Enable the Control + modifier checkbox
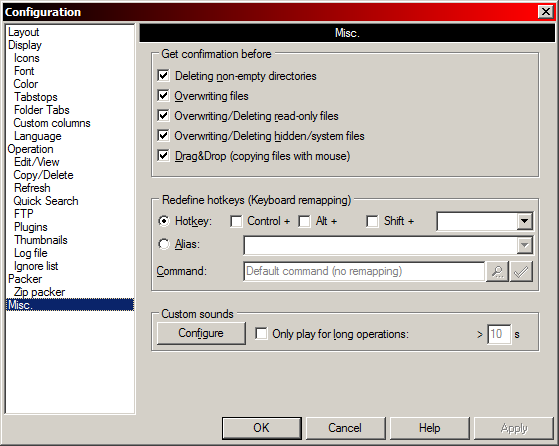The width and height of the screenshot is (559, 446). (x=236, y=221)
